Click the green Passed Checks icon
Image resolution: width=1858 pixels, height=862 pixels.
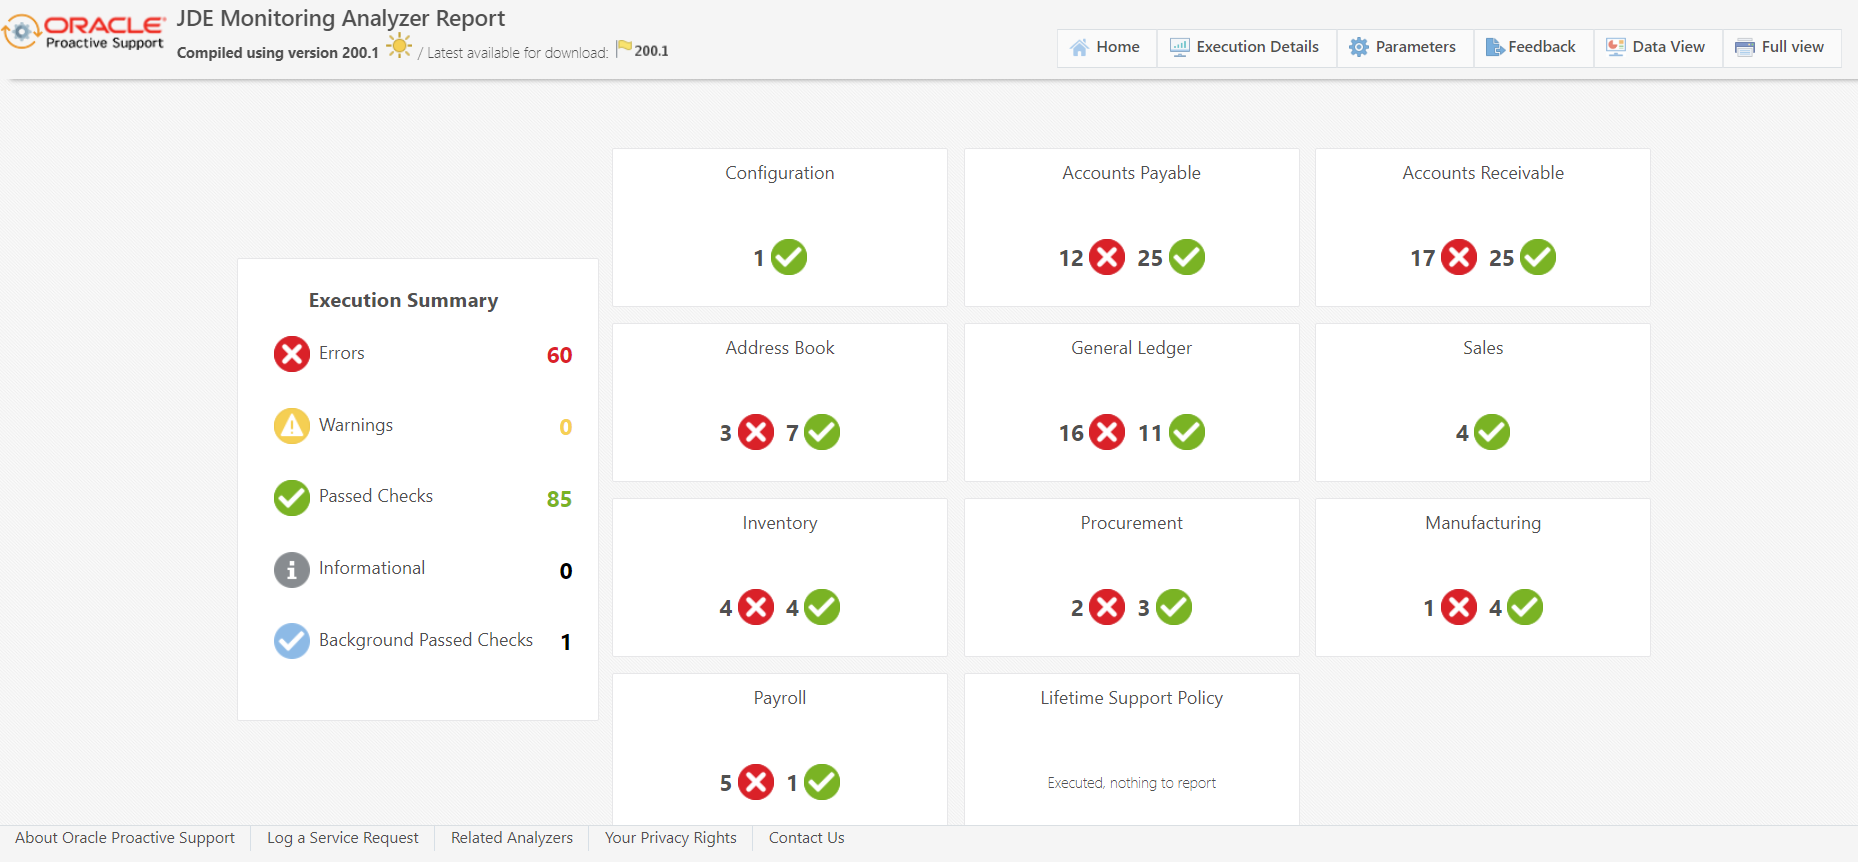click(x=292, y=497)
